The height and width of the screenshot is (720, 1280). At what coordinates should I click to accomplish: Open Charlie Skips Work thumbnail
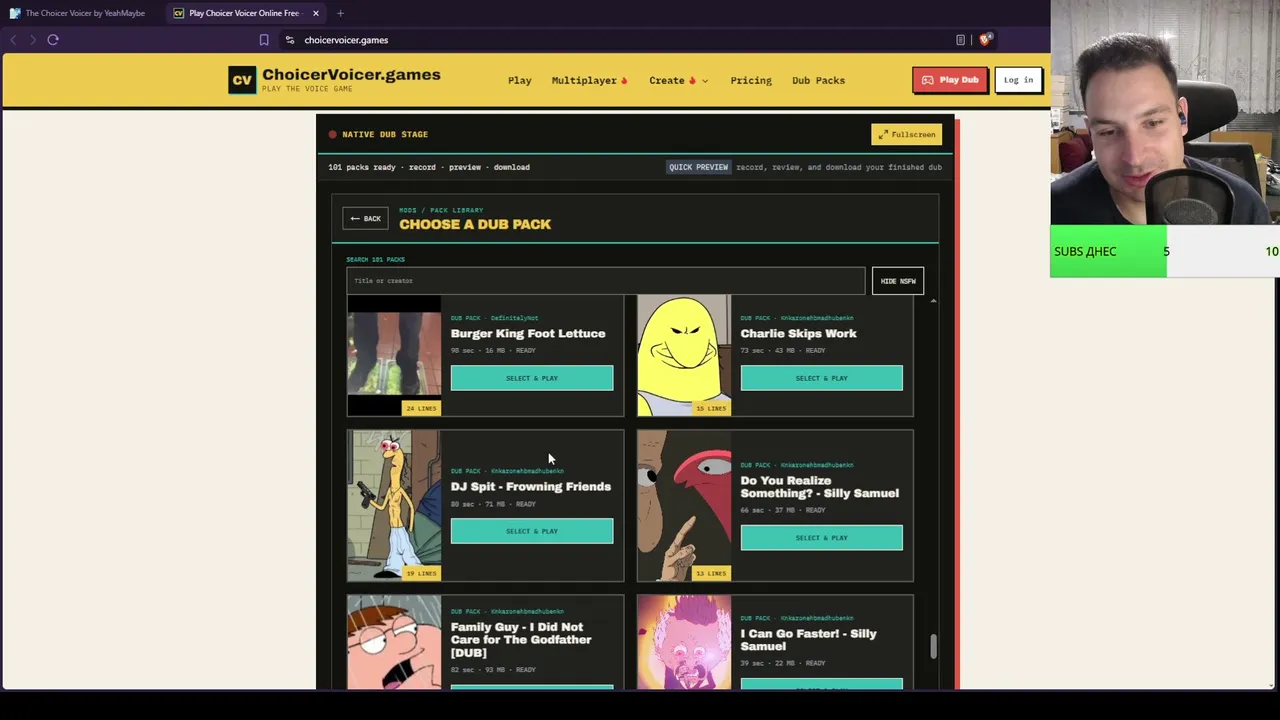click(684, 355)
